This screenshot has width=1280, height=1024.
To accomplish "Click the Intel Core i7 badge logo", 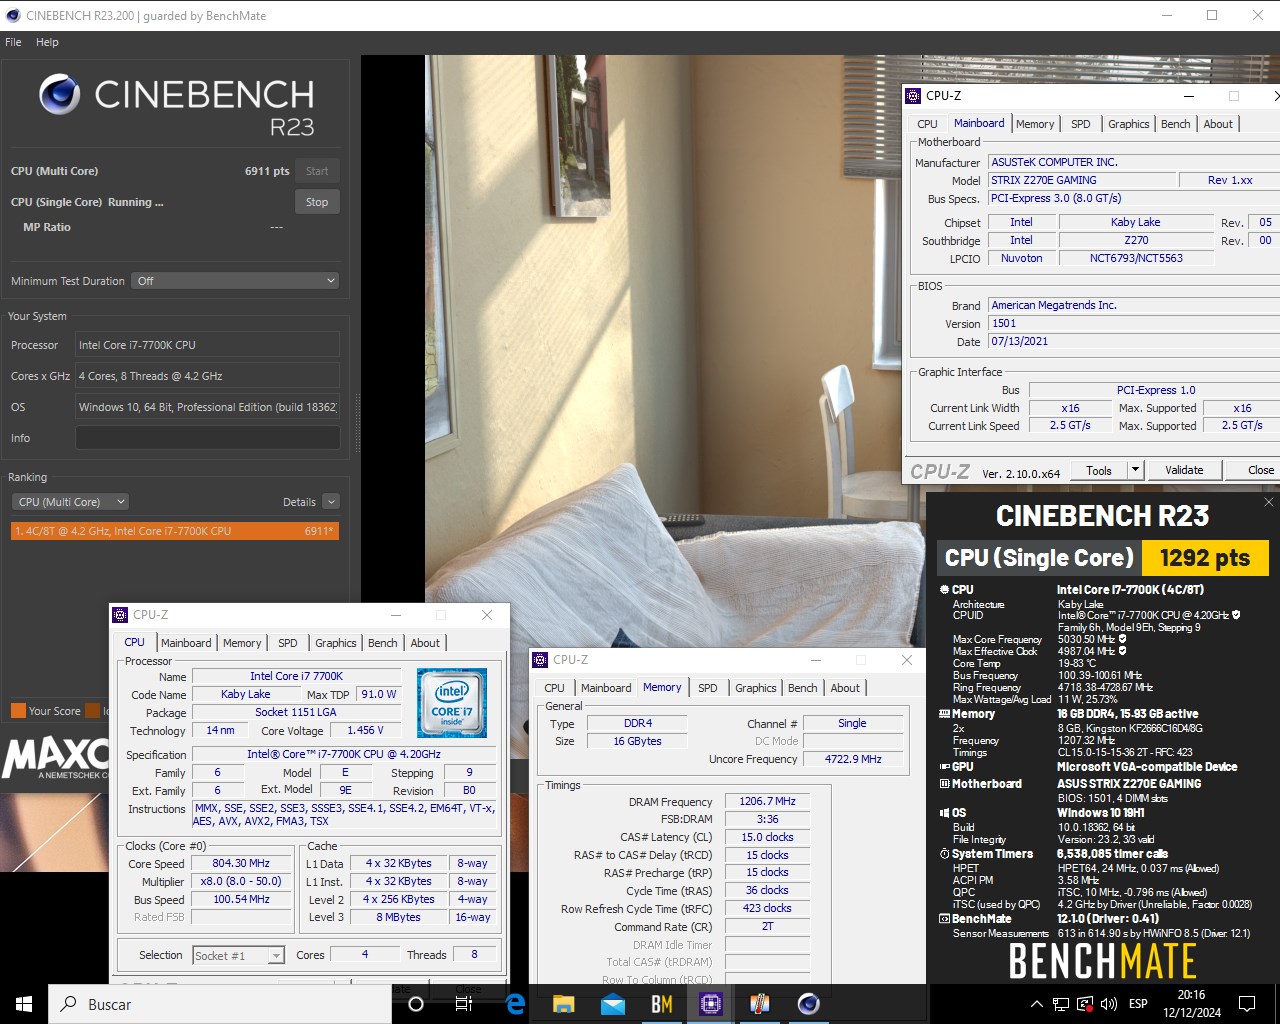I will (452, 703).
